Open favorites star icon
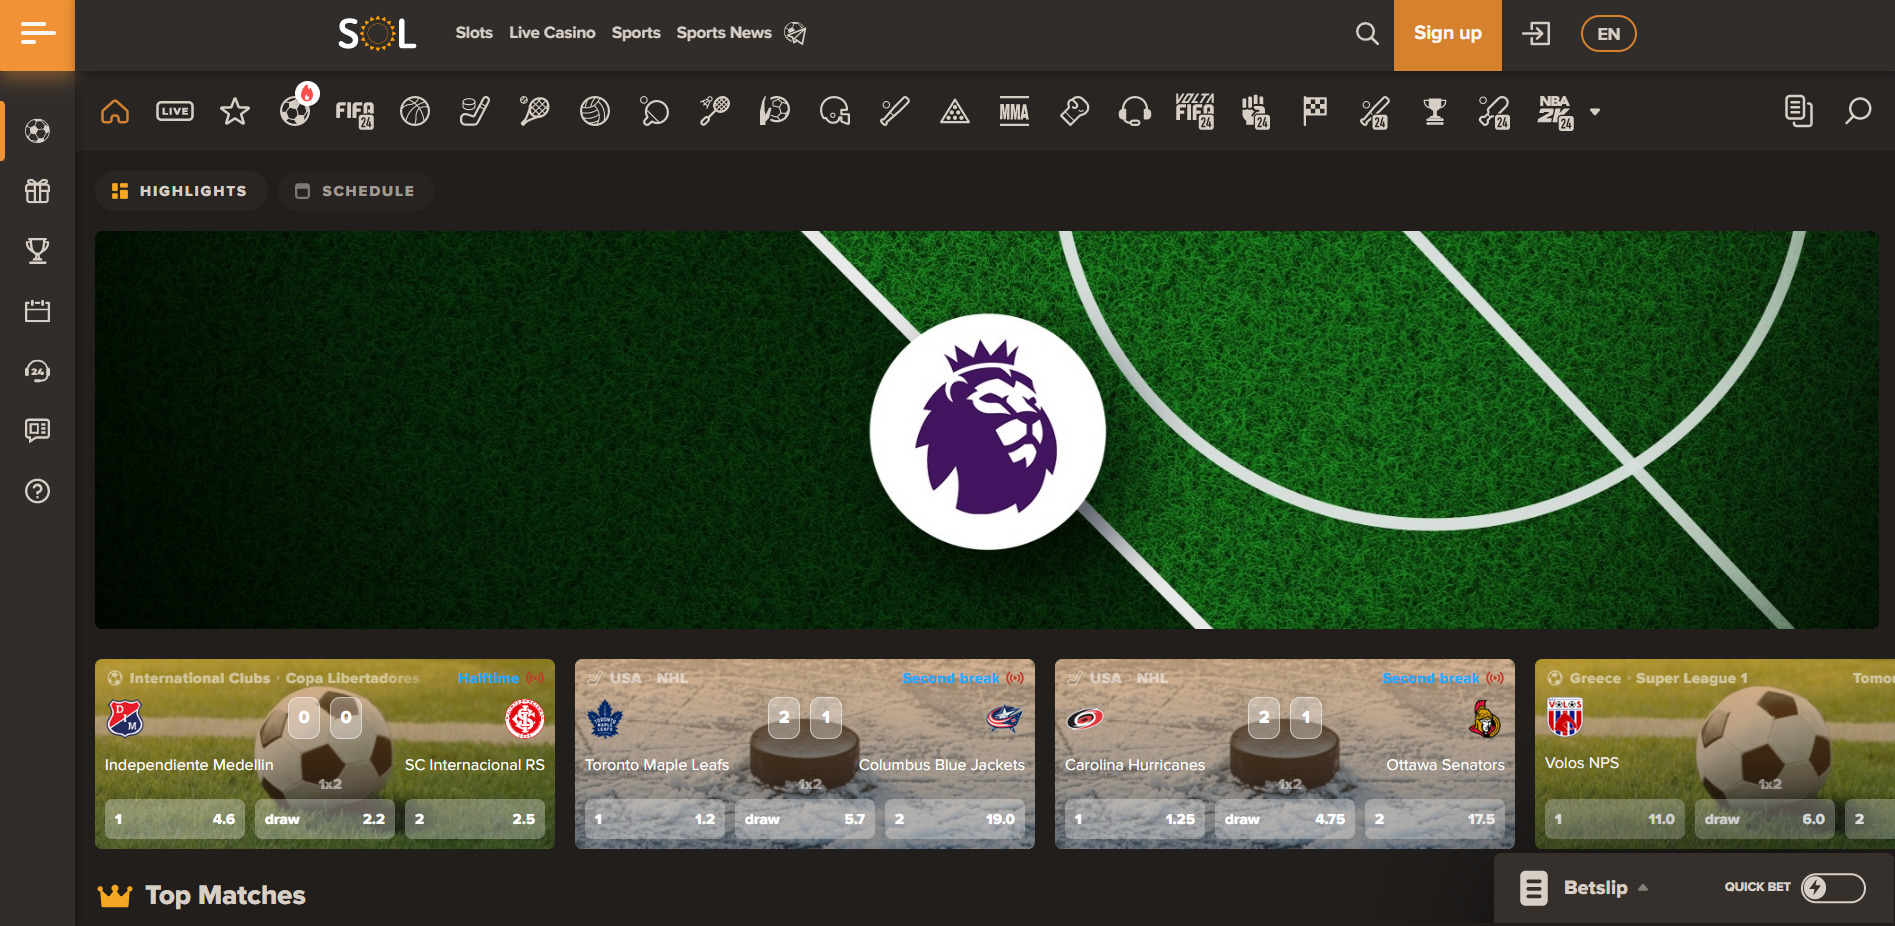The image size is (1895, 926). 235,111
